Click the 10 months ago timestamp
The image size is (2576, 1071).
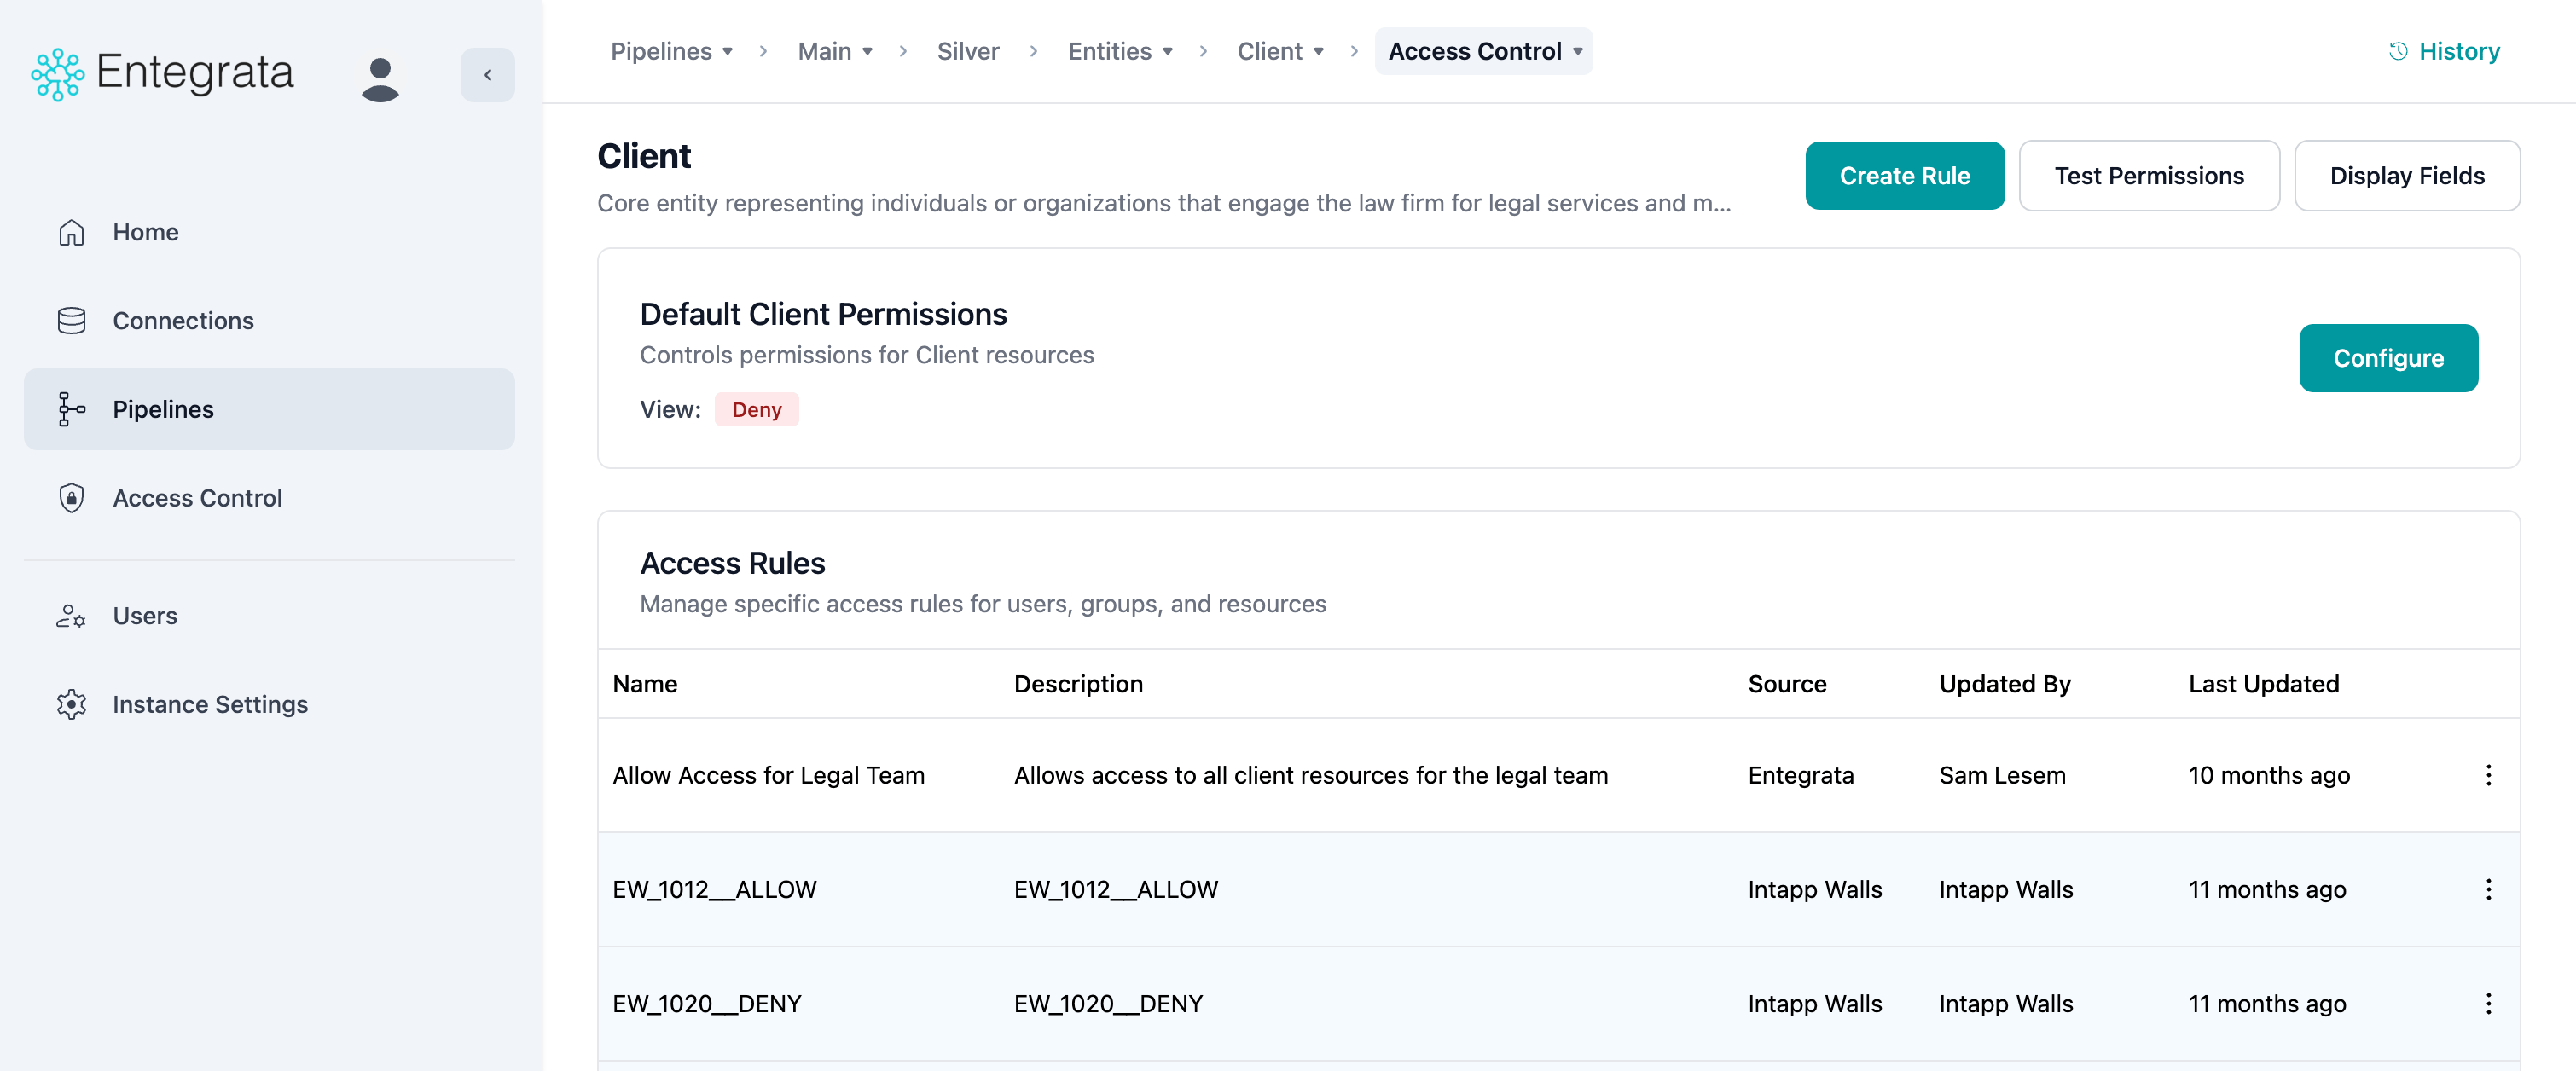pos(2269,775)
